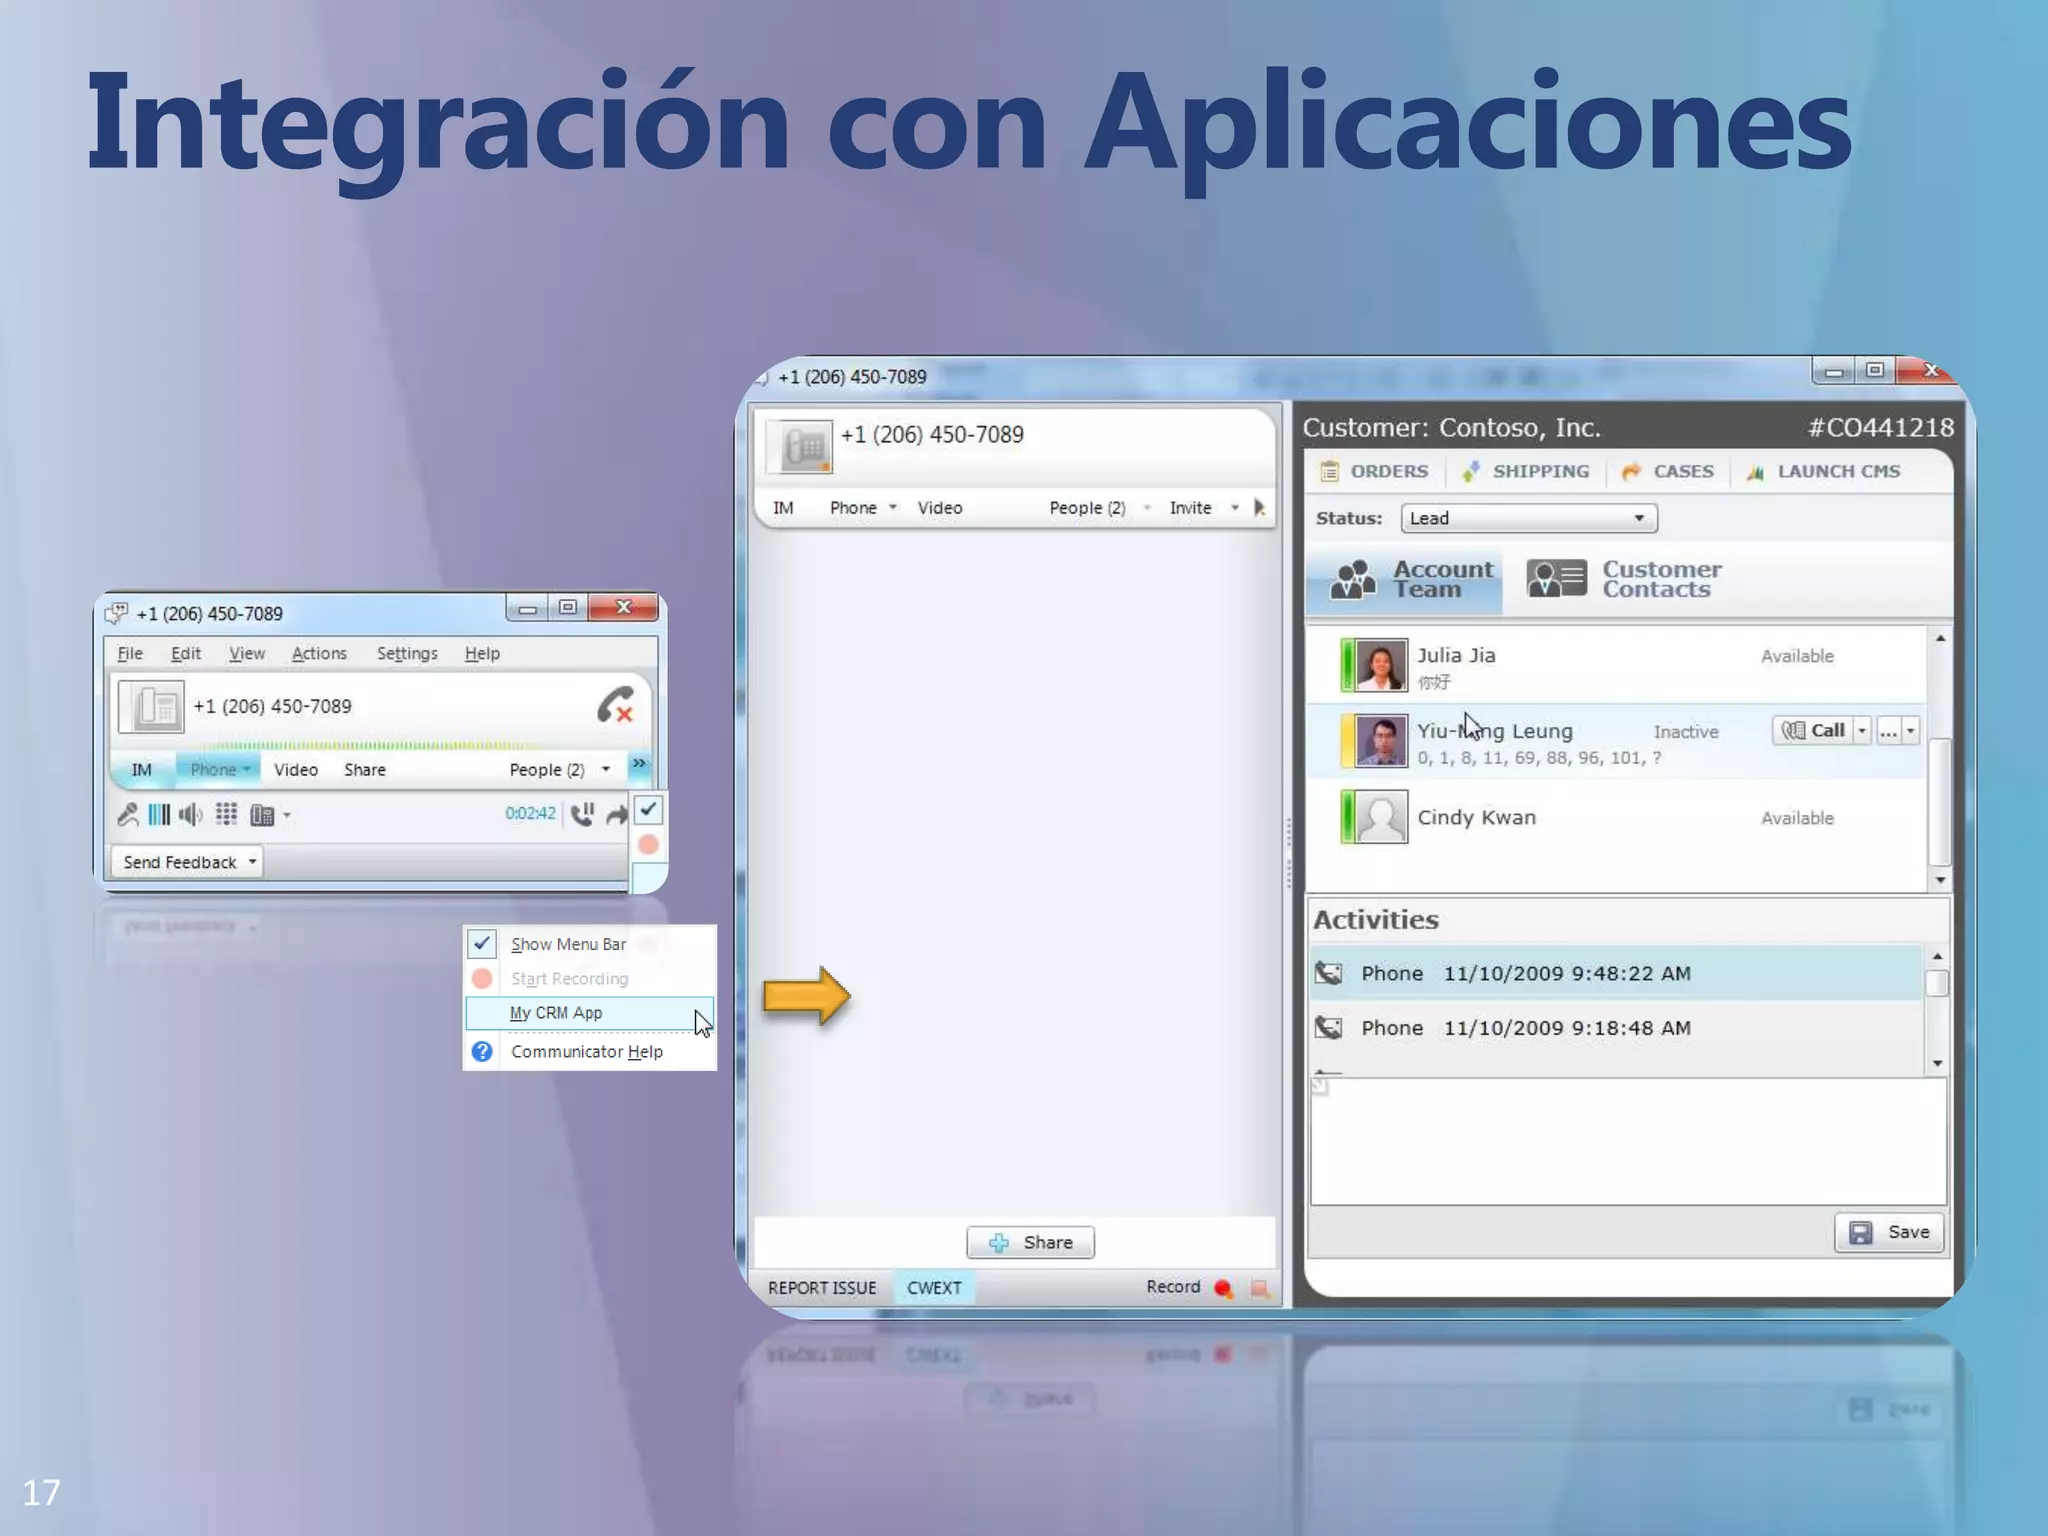2048x1536 pixels.
Task: Open the Edit menu
Action: 185,653
